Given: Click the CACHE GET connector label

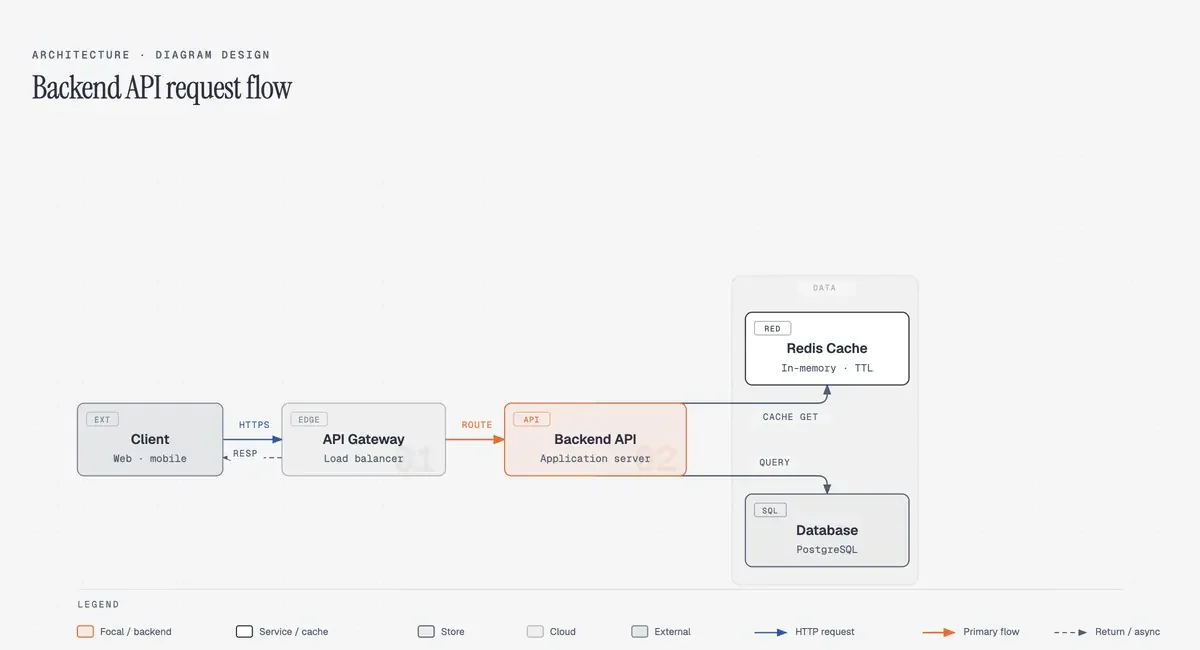Looking at the screenshot, I should point(790,417).
